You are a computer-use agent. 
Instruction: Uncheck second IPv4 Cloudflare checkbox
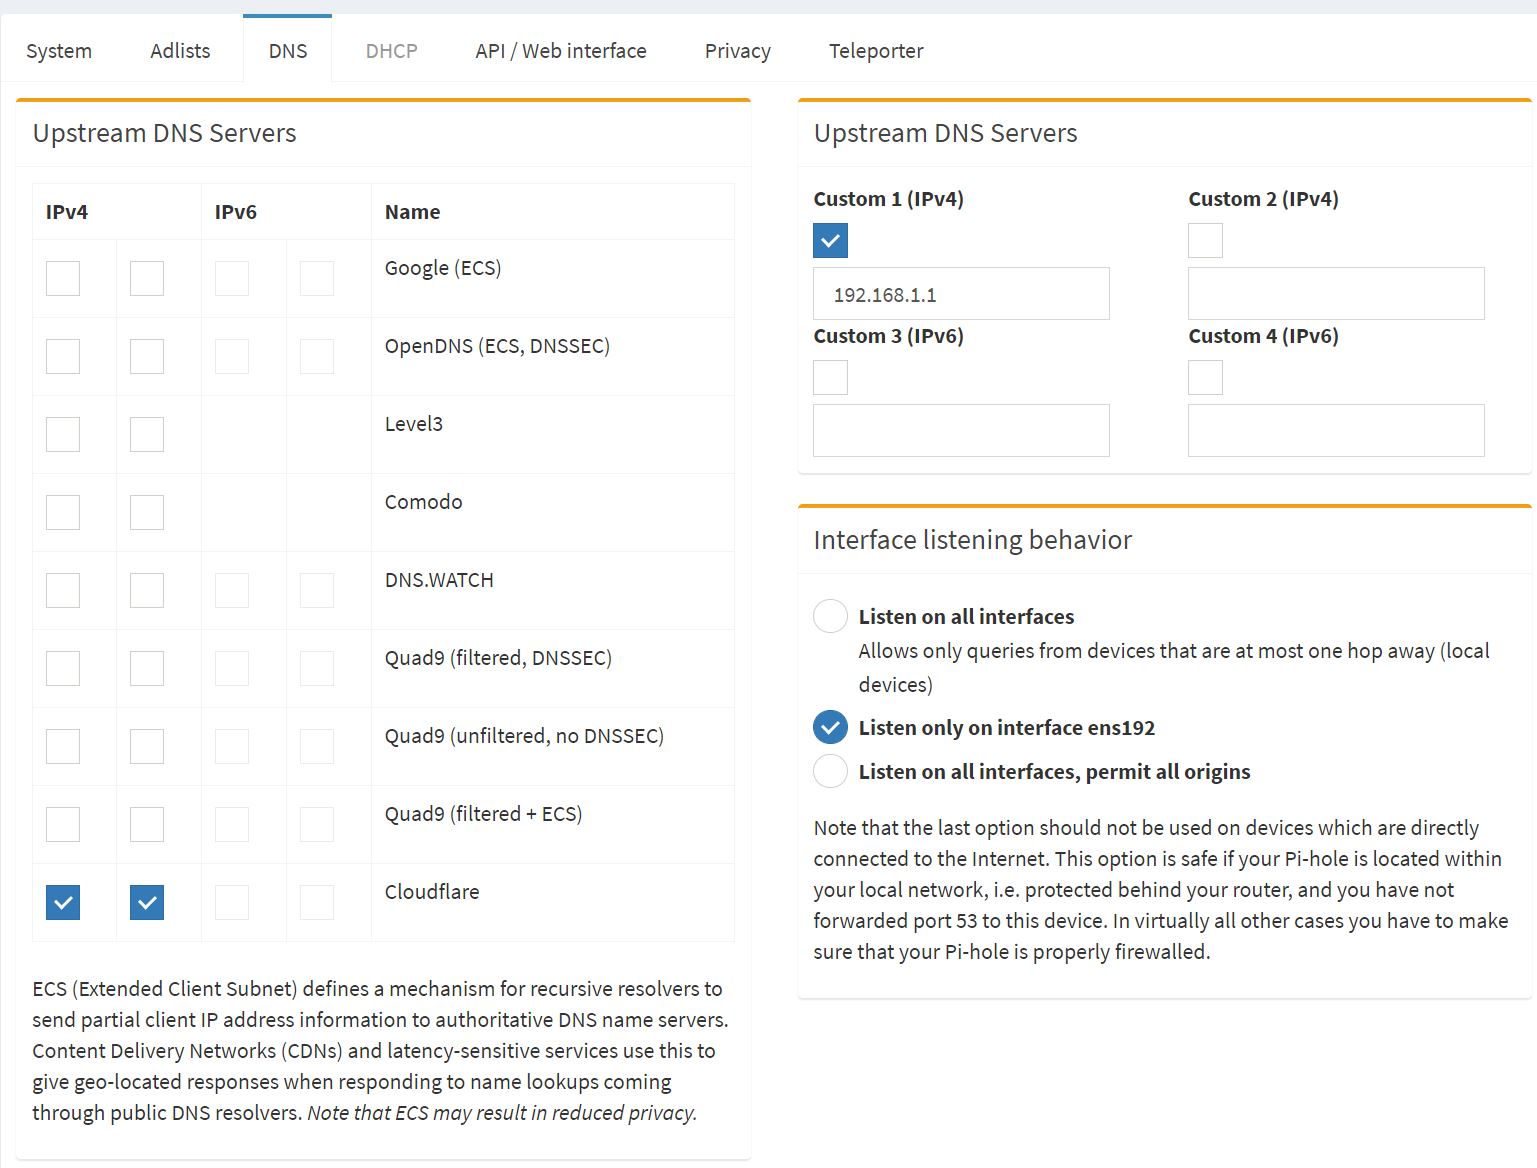[147, 902]
